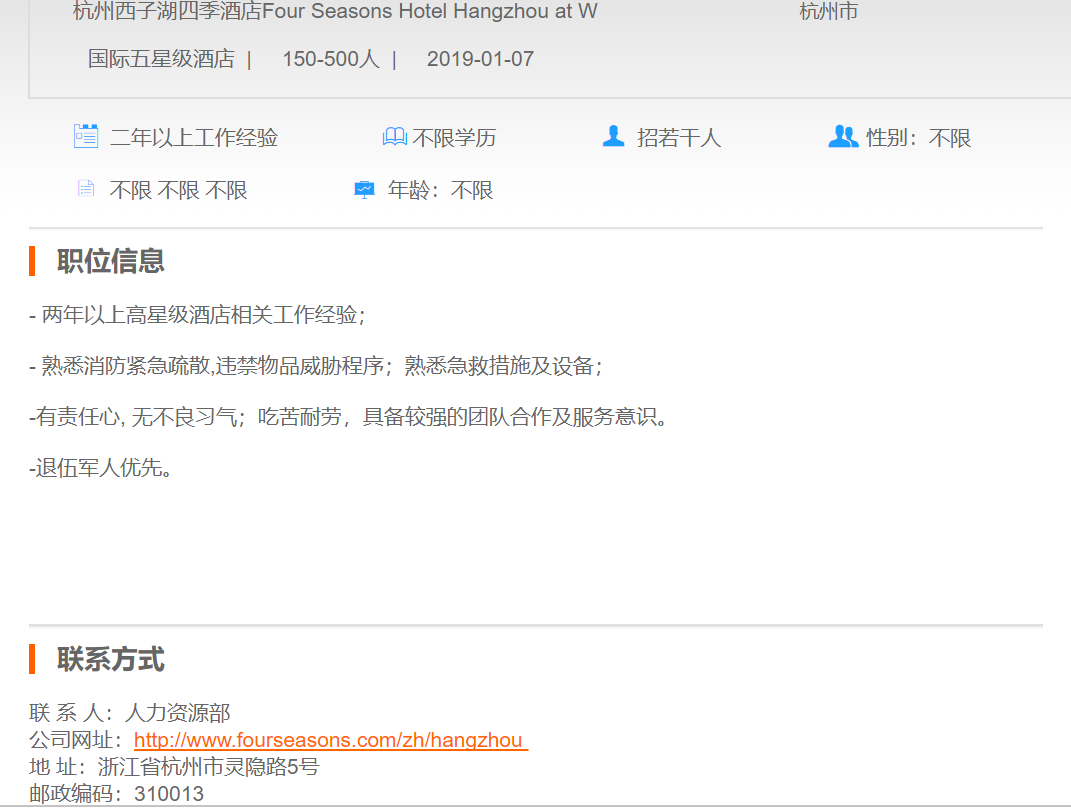The height and width of the screenshot is (808, 1071).
Task: Click the 联系方式 section heading
Action: 110,660
